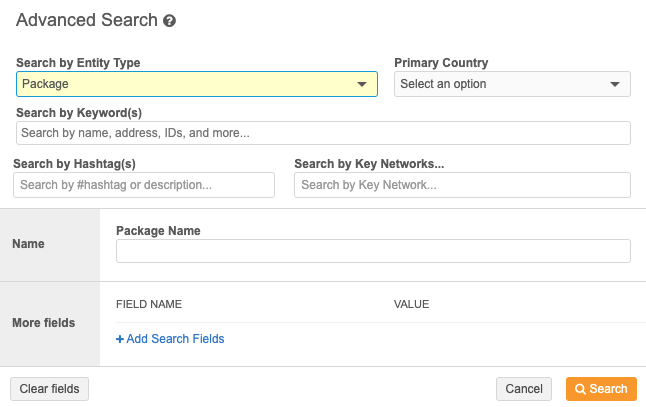The height and width of the screenshot is (407, 646).
Task: Click the FIELD NAME column header
Action: point(149,304)
